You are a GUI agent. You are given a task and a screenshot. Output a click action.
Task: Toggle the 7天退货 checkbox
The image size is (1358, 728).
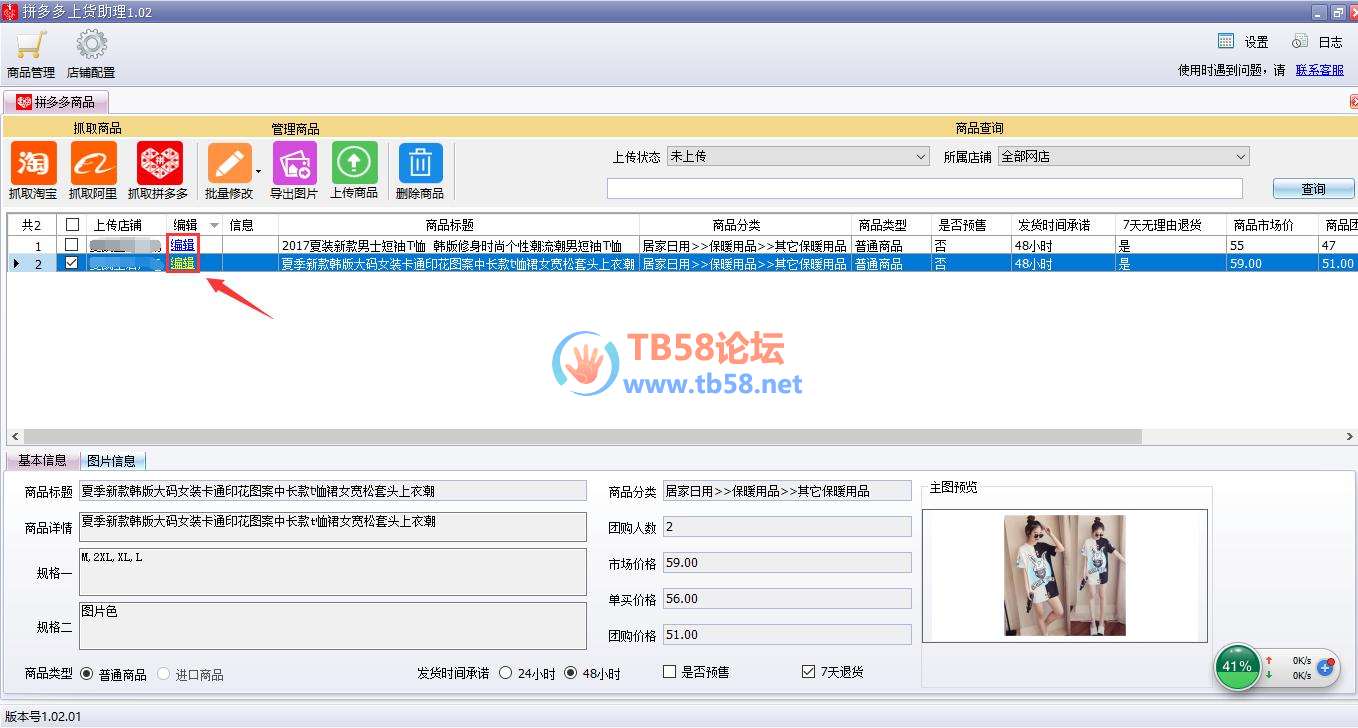[808, 672]
